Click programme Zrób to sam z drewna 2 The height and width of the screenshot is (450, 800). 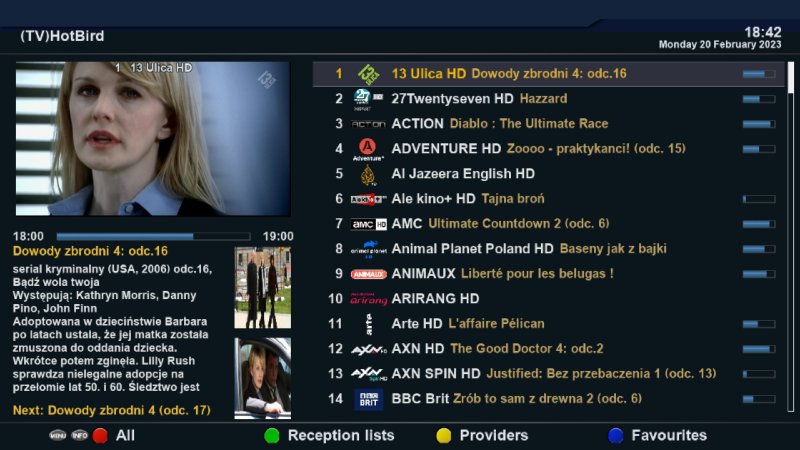(523, 399)
